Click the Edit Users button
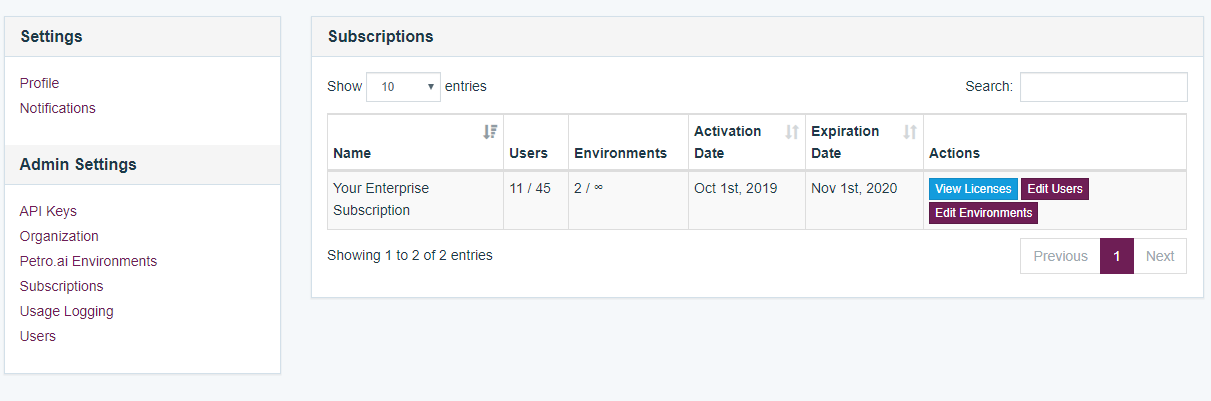This screenshot has width=1211, height=401. (1054, 189)
